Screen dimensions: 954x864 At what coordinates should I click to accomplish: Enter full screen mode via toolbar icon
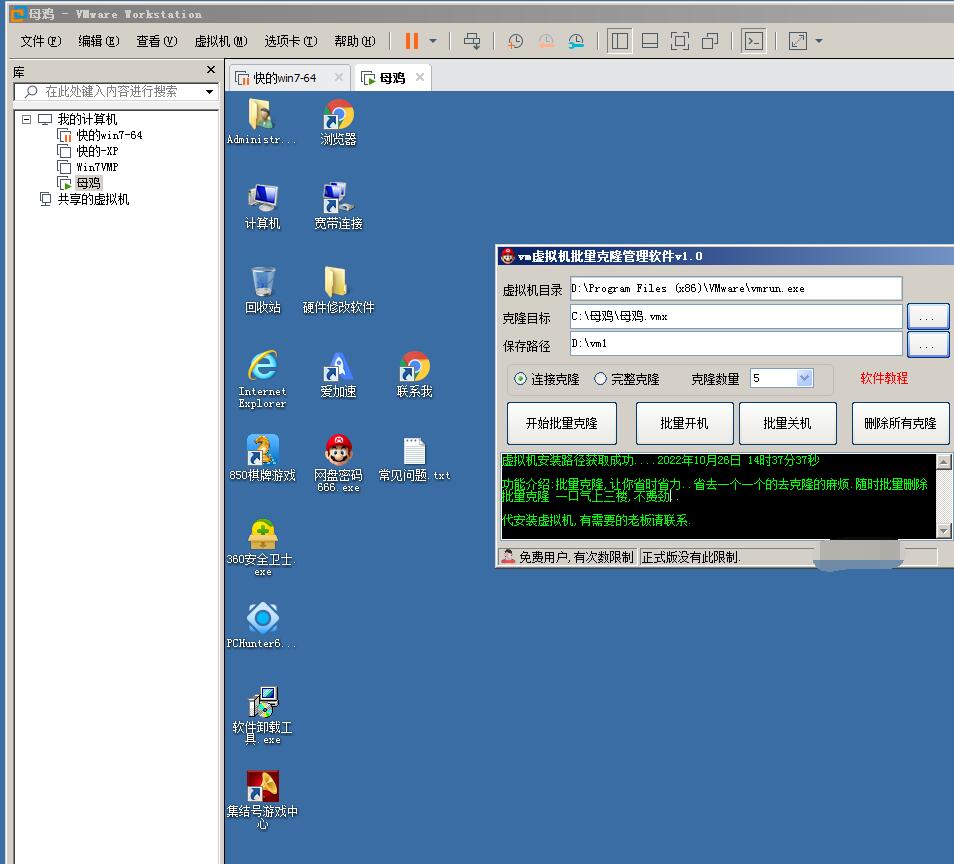pyautogui.click(x=680, y=41)
